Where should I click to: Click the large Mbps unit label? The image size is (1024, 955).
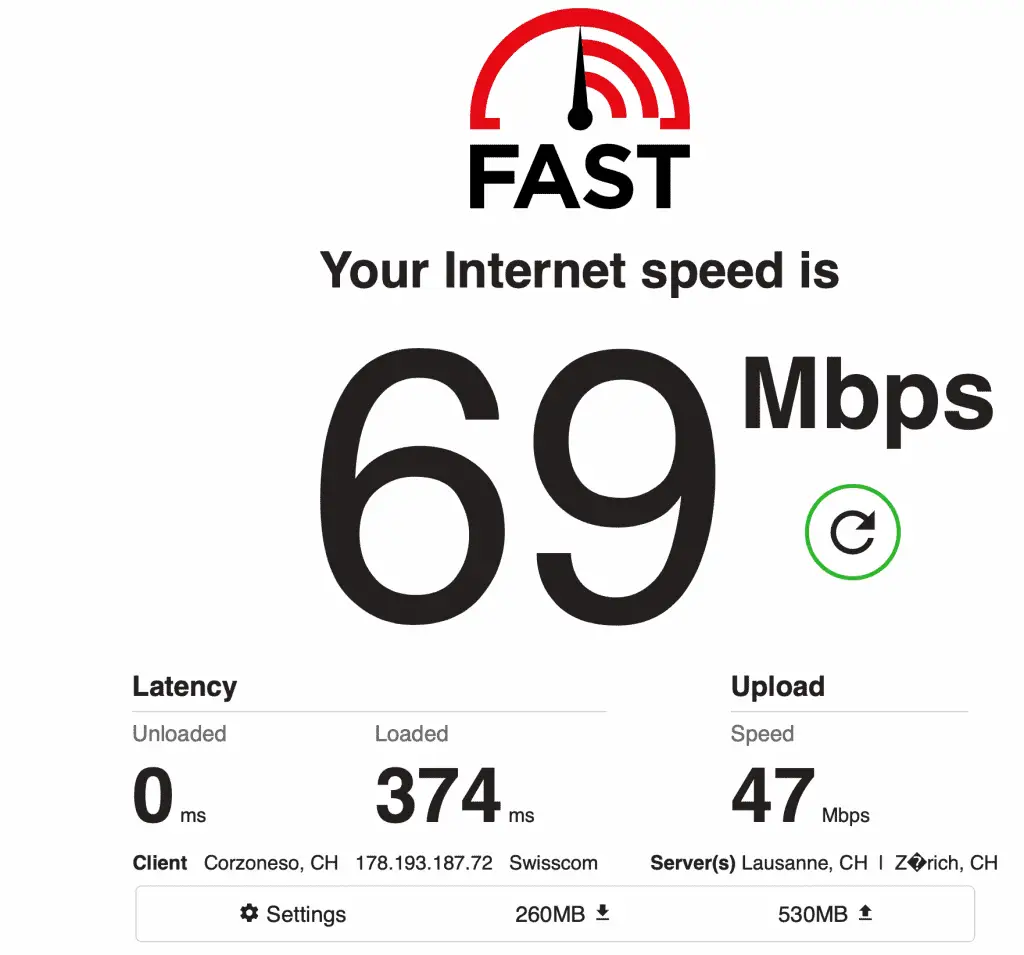coord(868,401)
